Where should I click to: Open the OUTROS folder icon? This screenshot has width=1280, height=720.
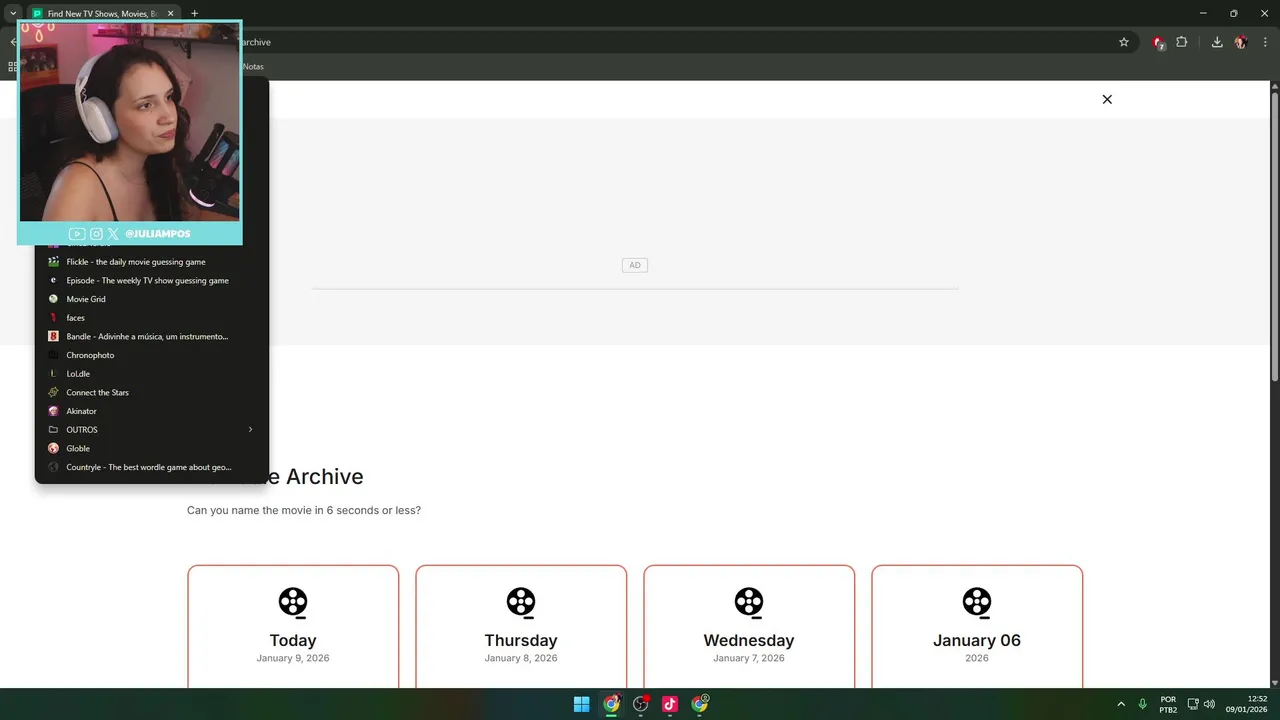tap(54, 430)
